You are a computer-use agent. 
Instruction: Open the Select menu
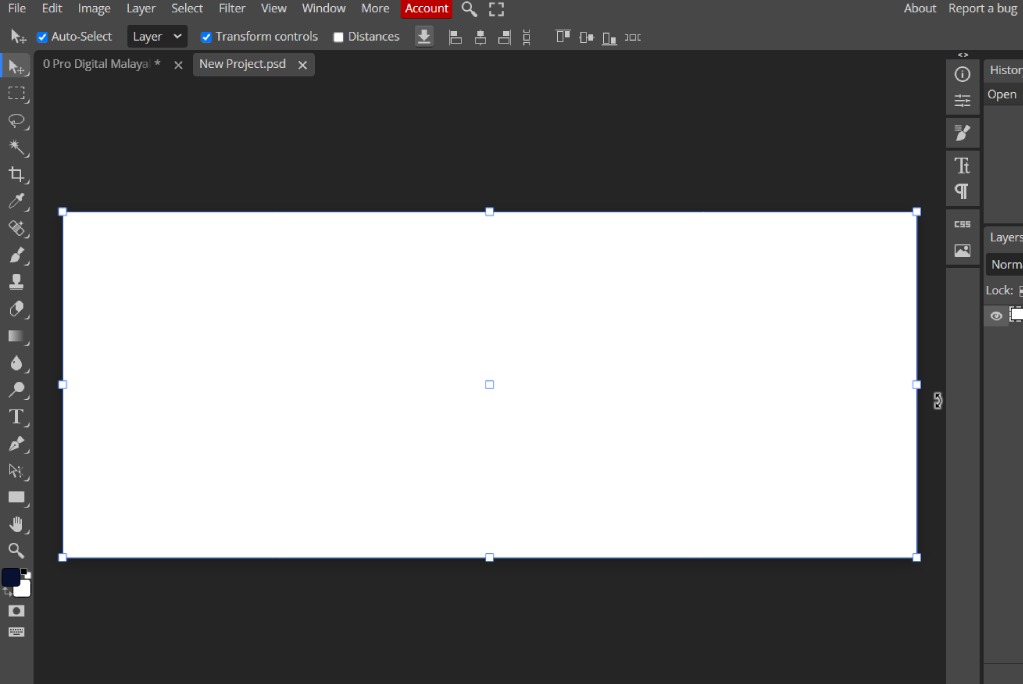(187, 8)
